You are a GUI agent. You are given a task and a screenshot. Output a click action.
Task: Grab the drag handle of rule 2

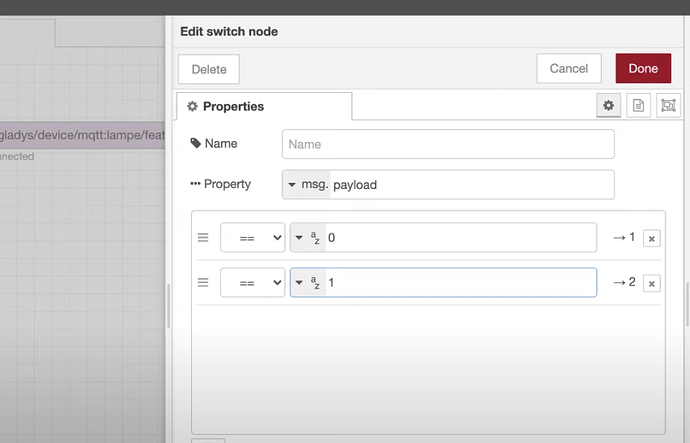(x=203, y=282)
